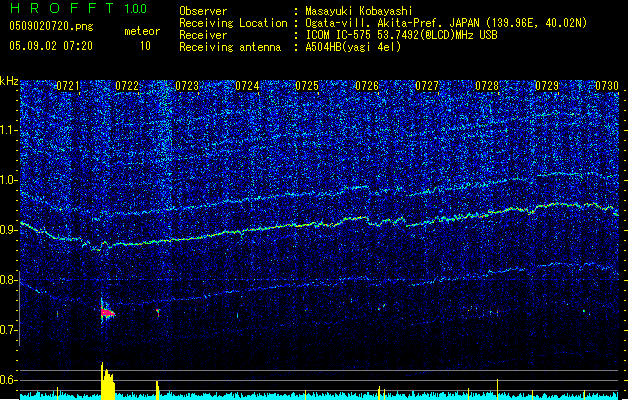Click the 0730 time marker
Image resolution: width=629 pixels, height=400 pixels.
click(x=607, y=87)
